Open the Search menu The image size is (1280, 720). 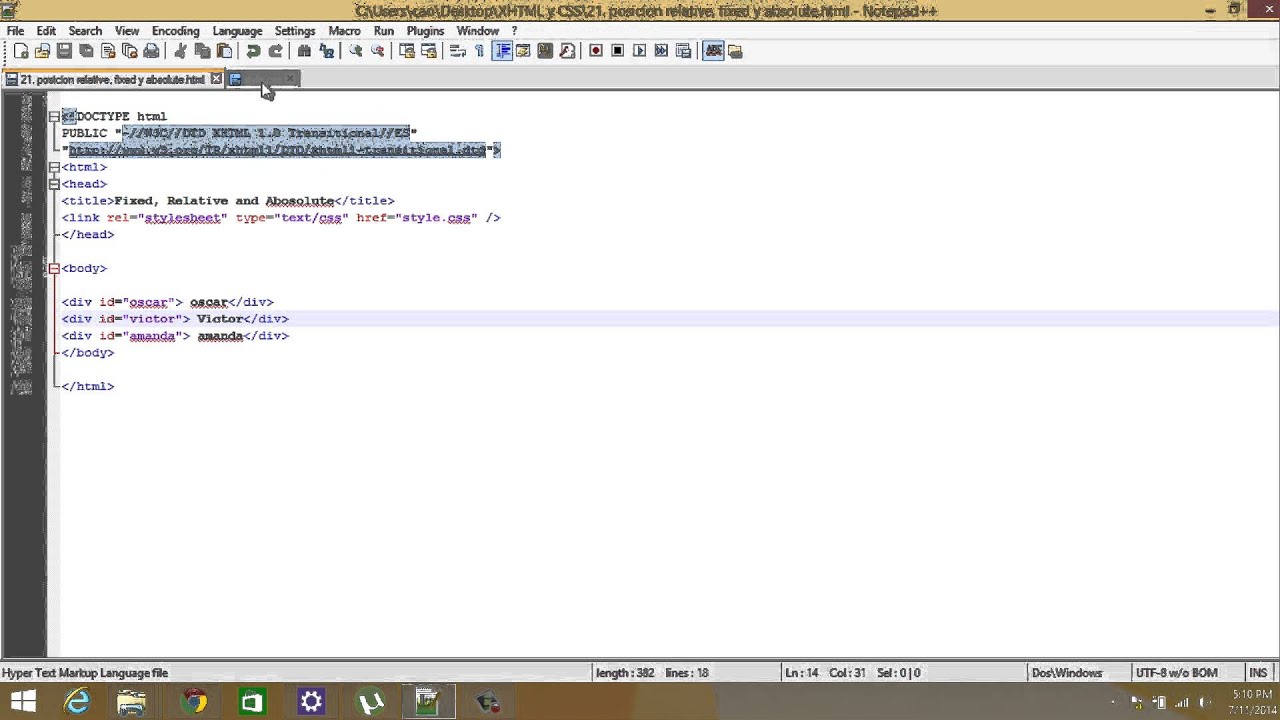click(x=85, y=31)
